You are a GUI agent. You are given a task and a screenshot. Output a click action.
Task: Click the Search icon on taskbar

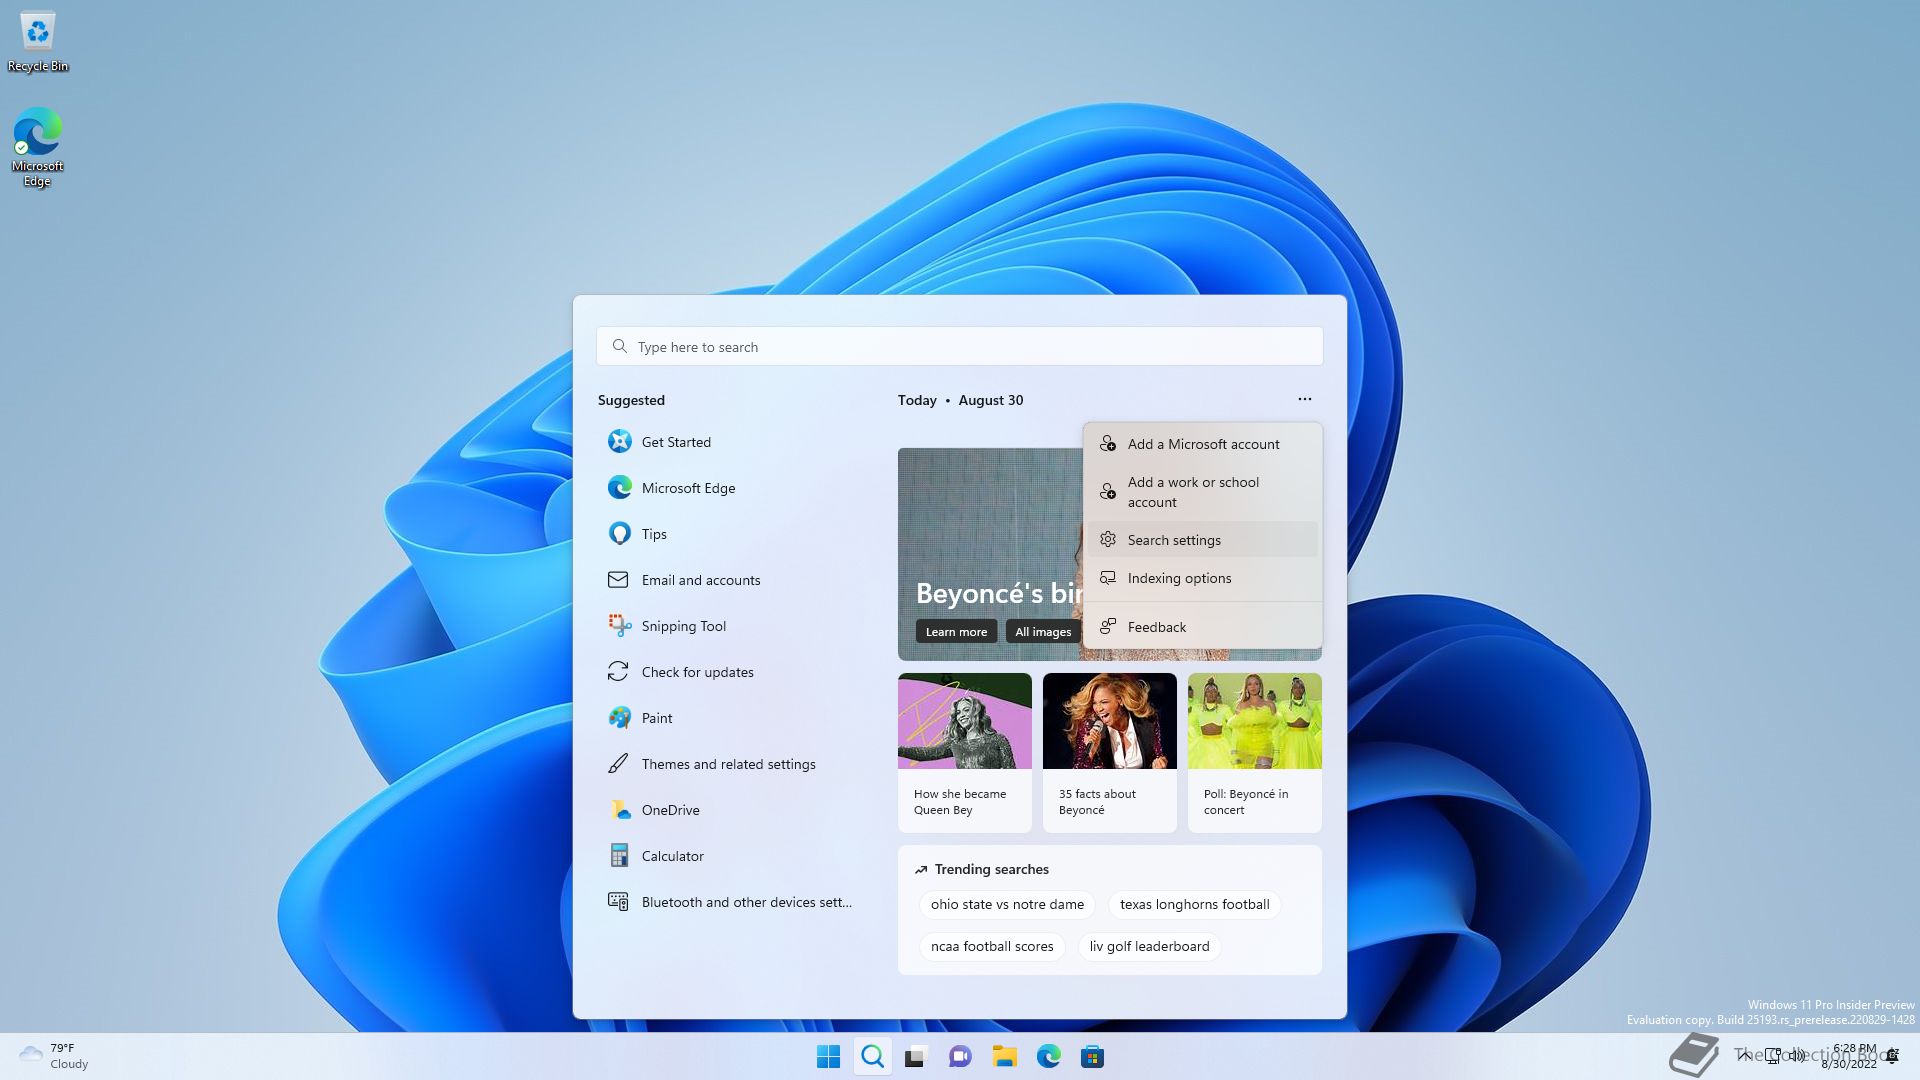[x=872, y=1056]
